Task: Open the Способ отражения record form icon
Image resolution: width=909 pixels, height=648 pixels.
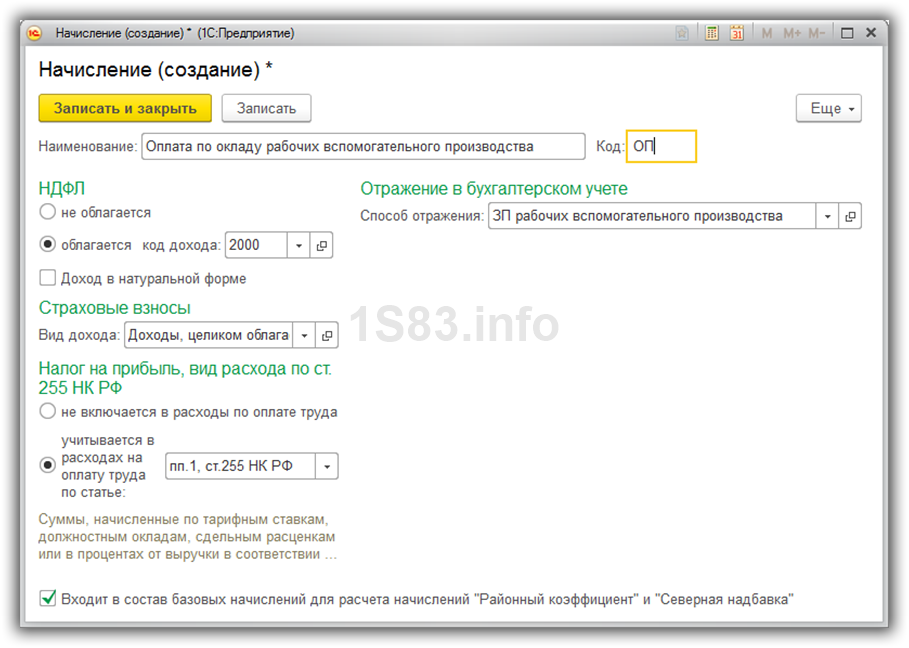Action: [x=850, y=216]
